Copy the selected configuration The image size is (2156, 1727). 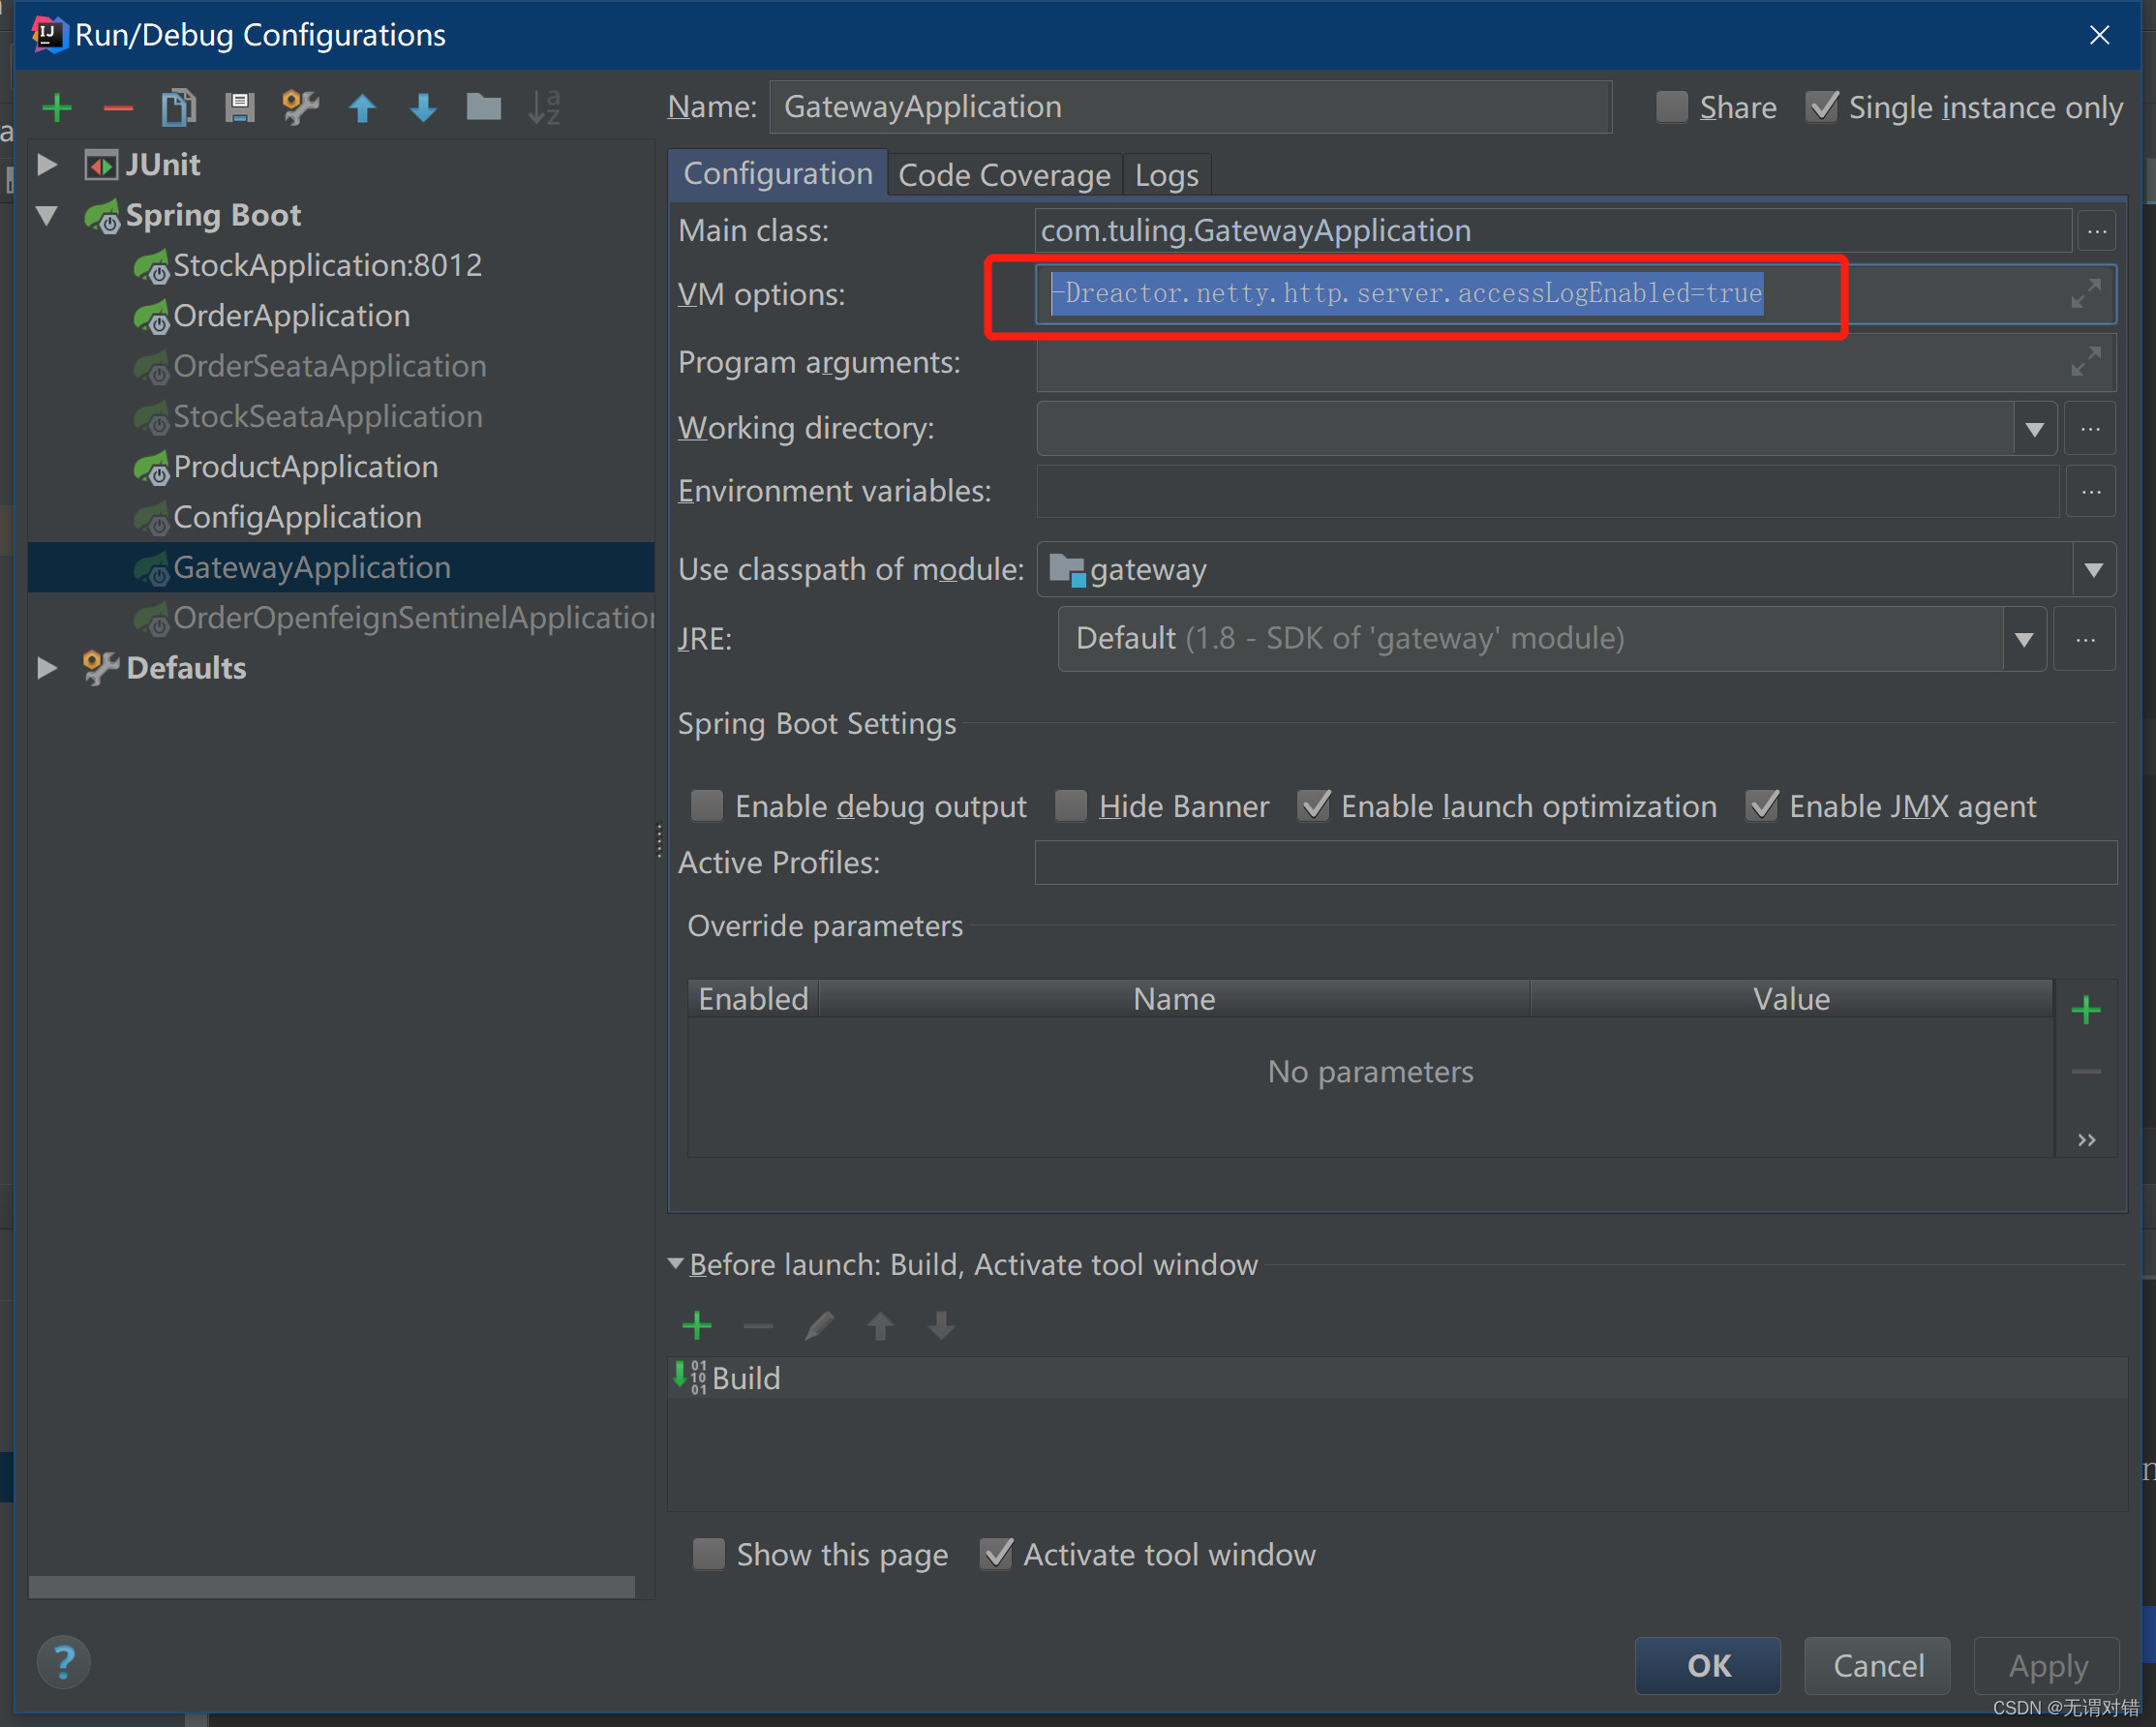tap(179, 107)
